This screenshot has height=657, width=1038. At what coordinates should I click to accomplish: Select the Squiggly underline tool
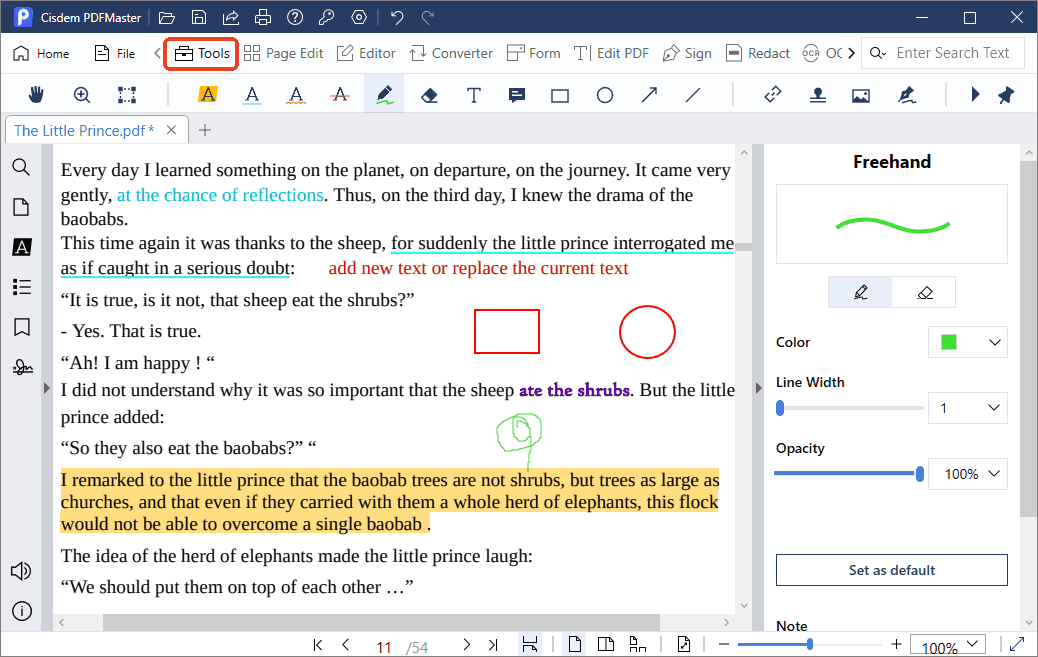click(x=296, y=95)
